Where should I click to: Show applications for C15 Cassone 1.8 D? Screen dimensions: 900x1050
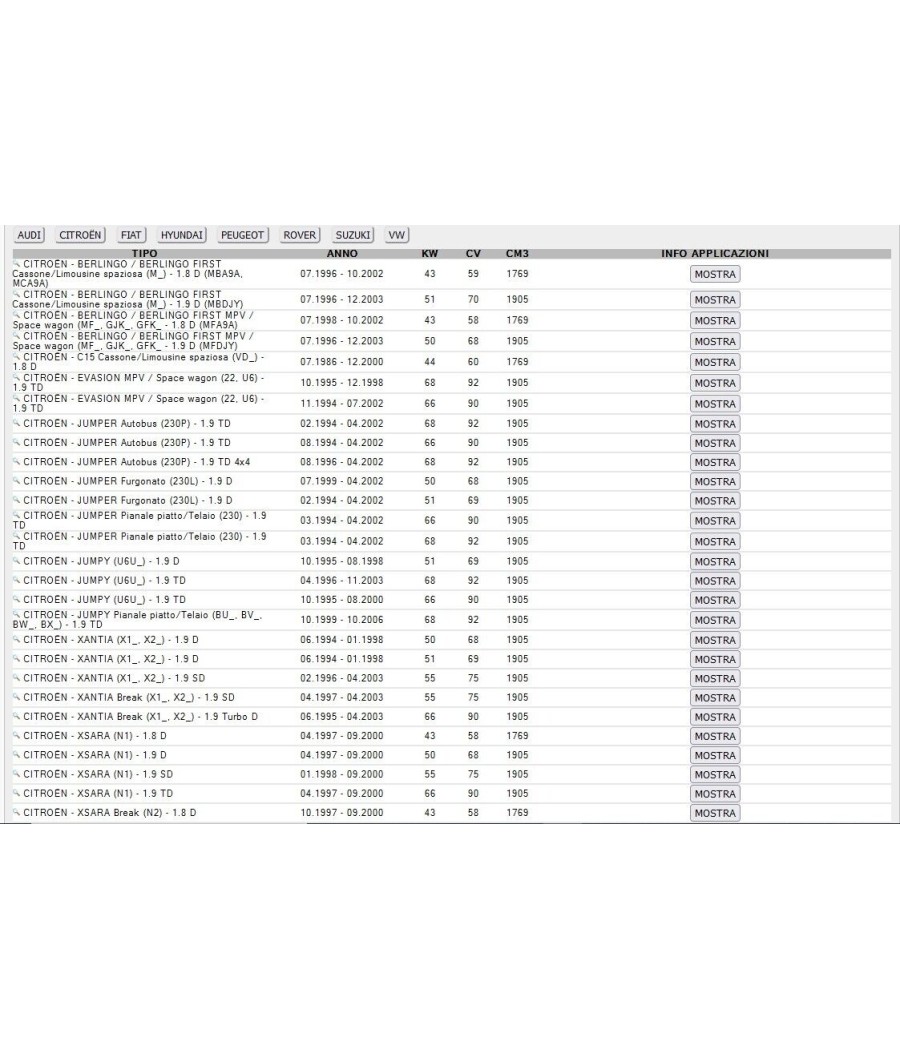(715, 362)
